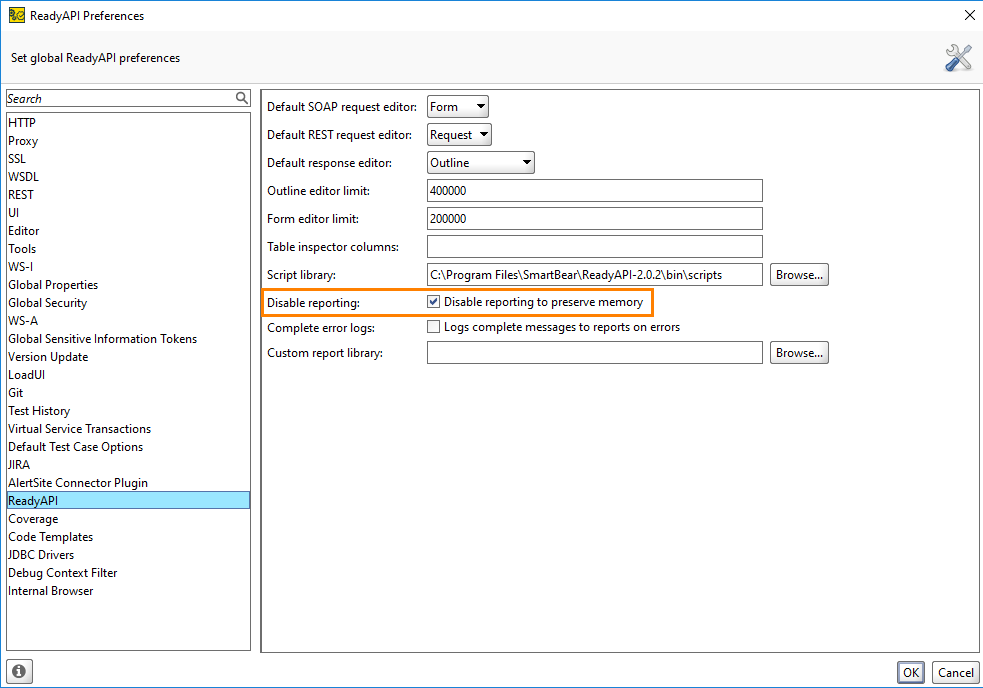Select WS-I preferences category

click(x=129, y=267)
